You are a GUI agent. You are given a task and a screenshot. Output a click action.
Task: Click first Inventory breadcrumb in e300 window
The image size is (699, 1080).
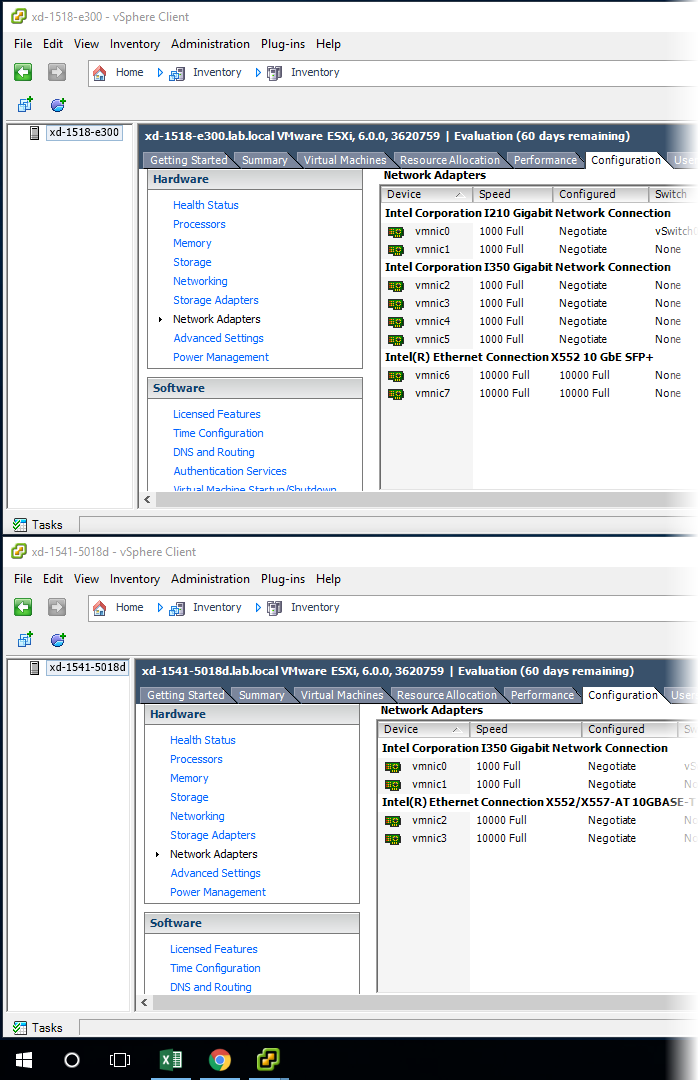click(x=217, y=72)
